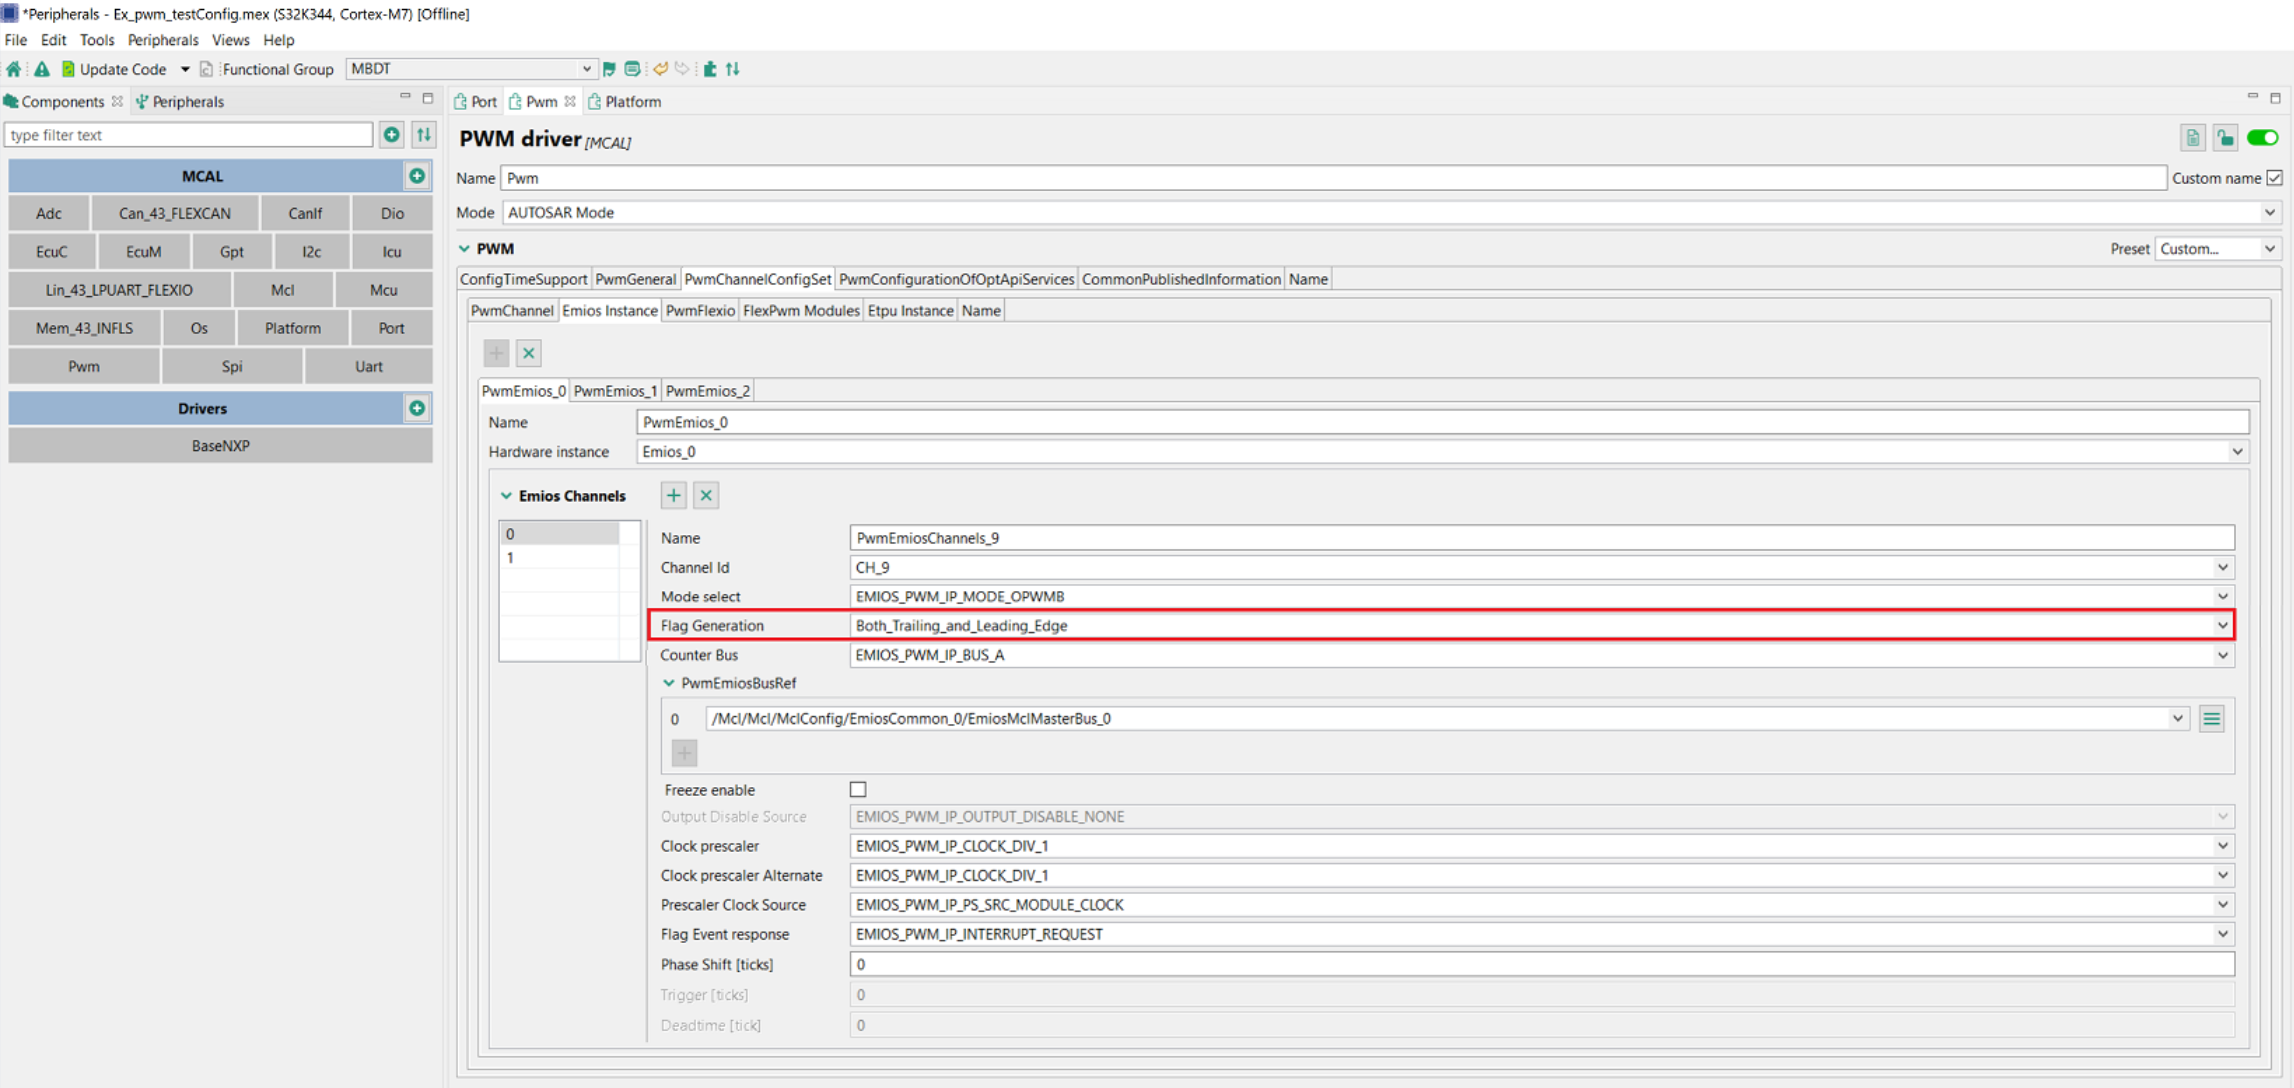Click the type filter text field
This screenshot has height=1088, width=2294.
point(188,135)
